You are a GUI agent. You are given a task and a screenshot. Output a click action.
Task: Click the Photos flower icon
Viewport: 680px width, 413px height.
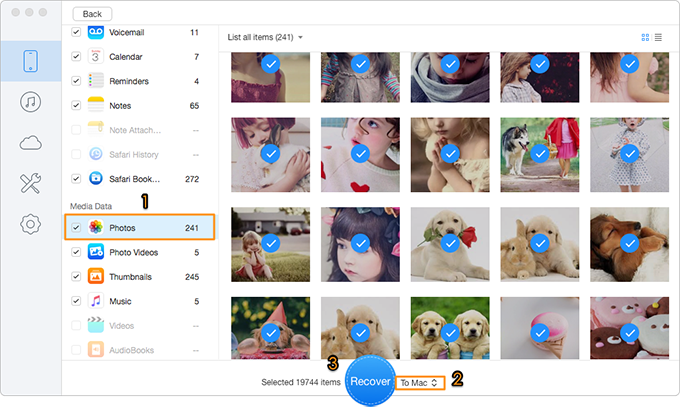96,227
